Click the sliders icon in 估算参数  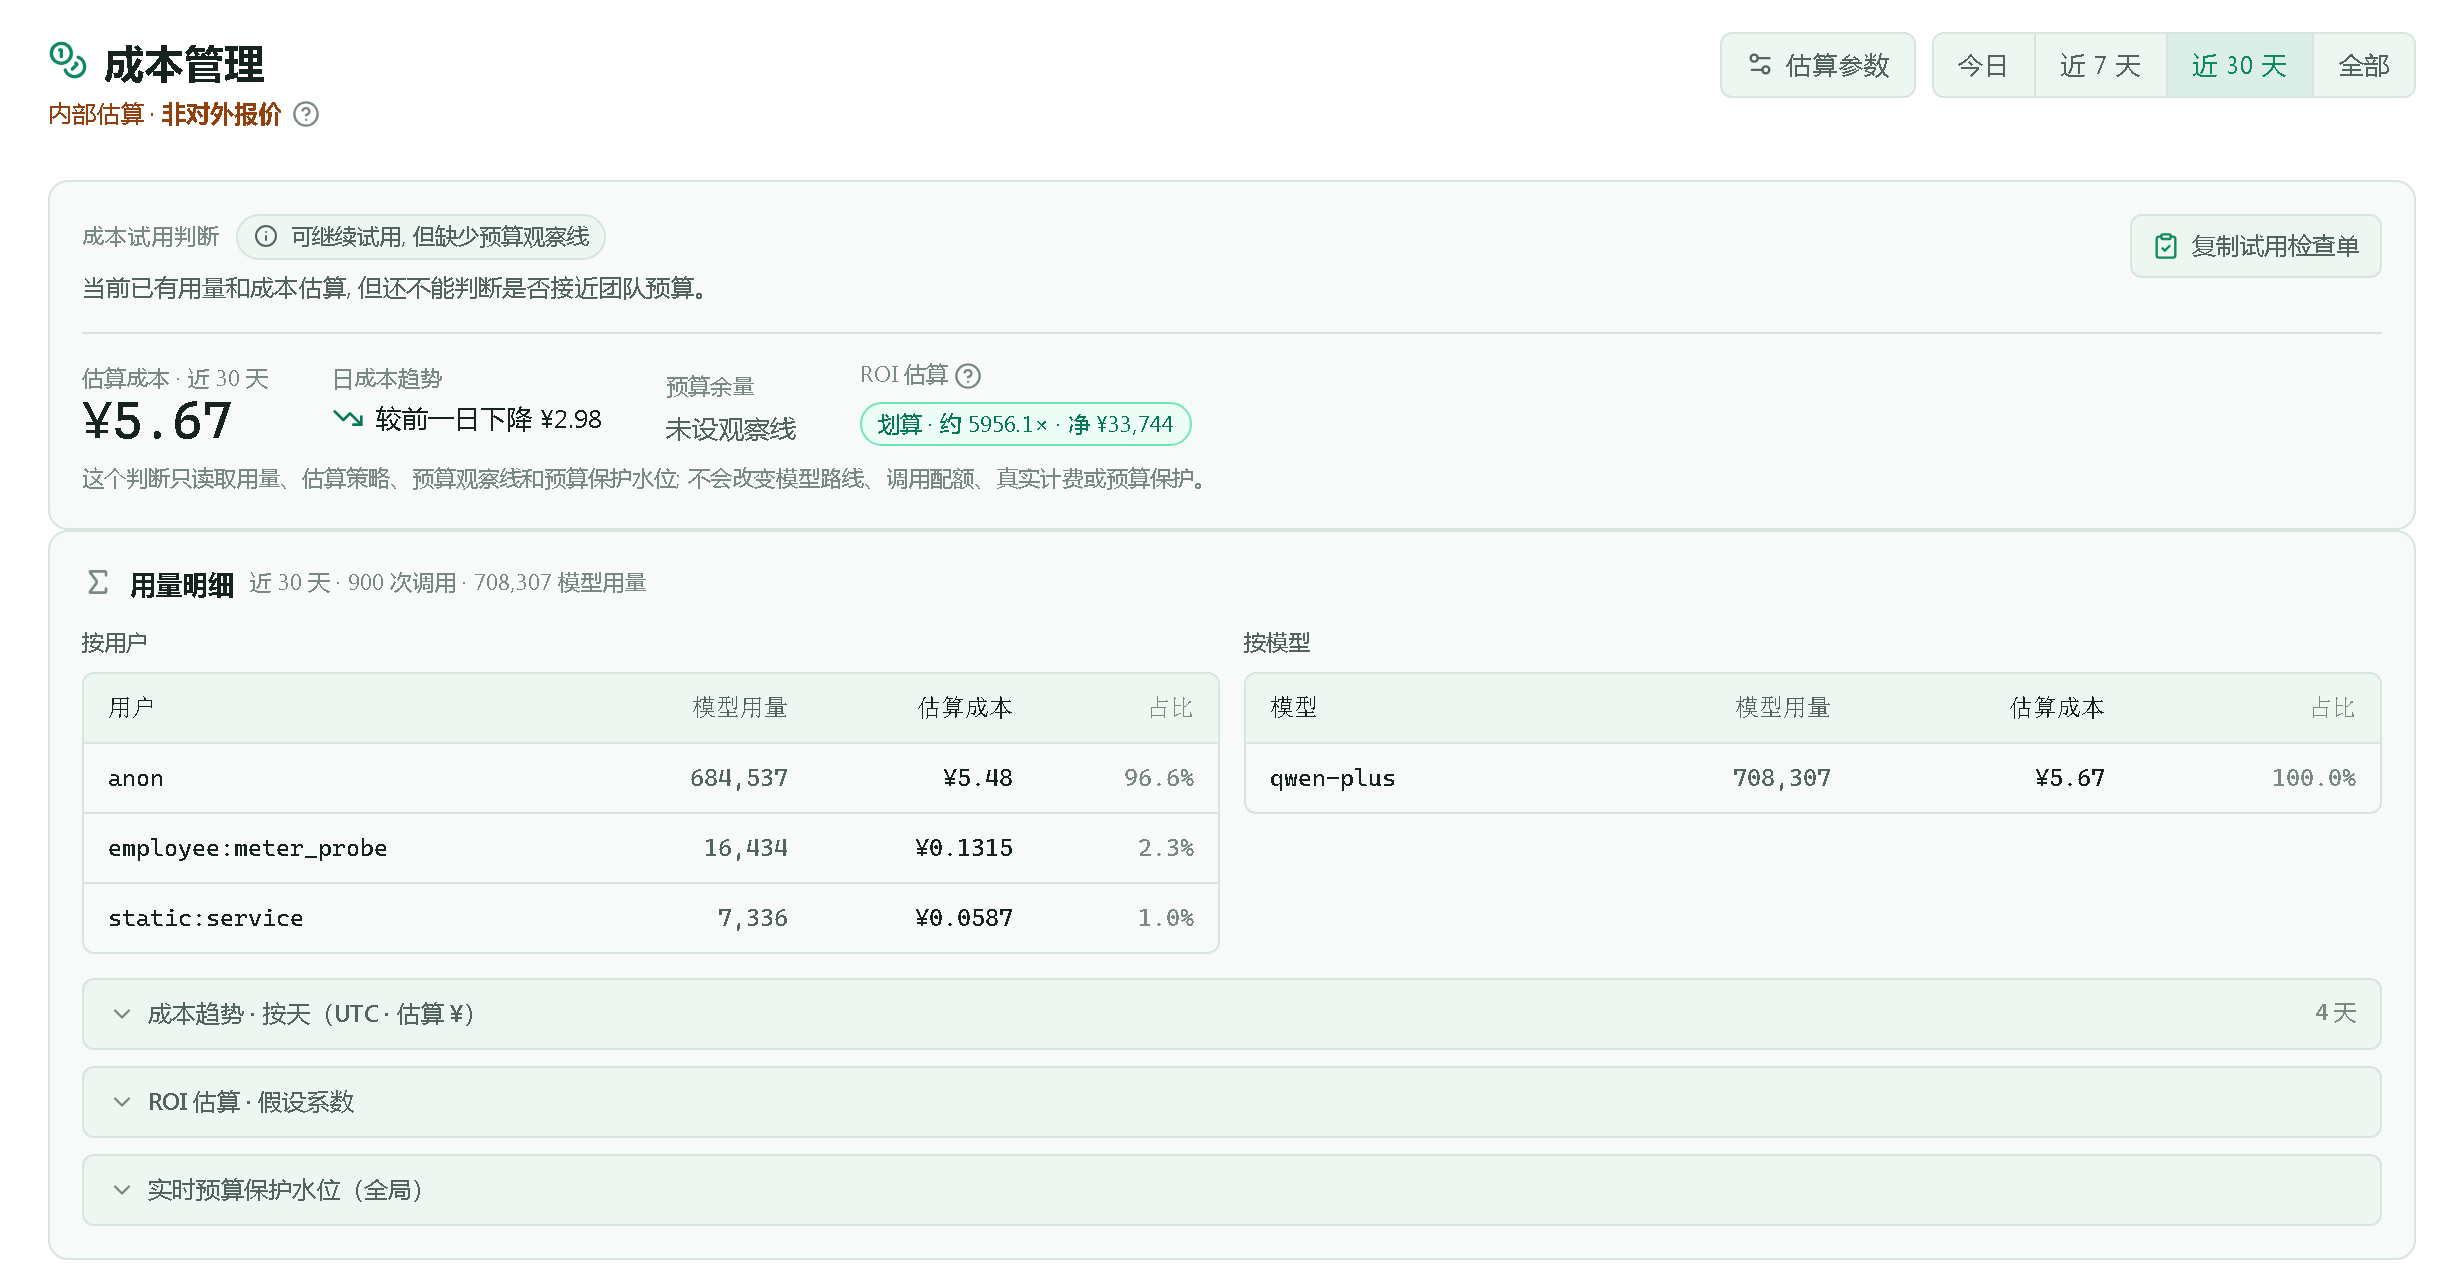1760,65
